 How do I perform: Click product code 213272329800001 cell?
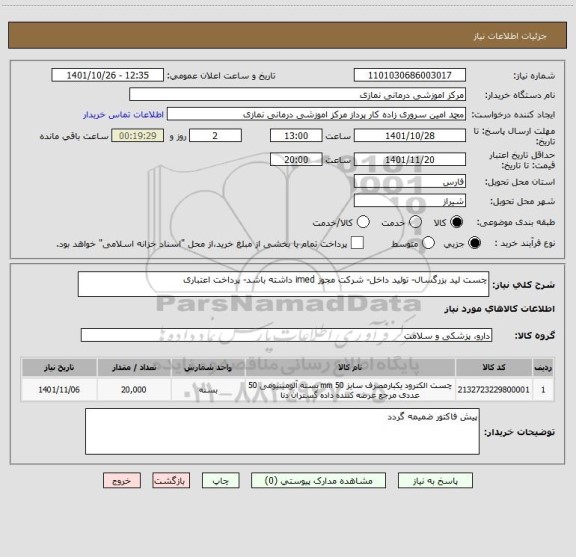pos(494,390)
